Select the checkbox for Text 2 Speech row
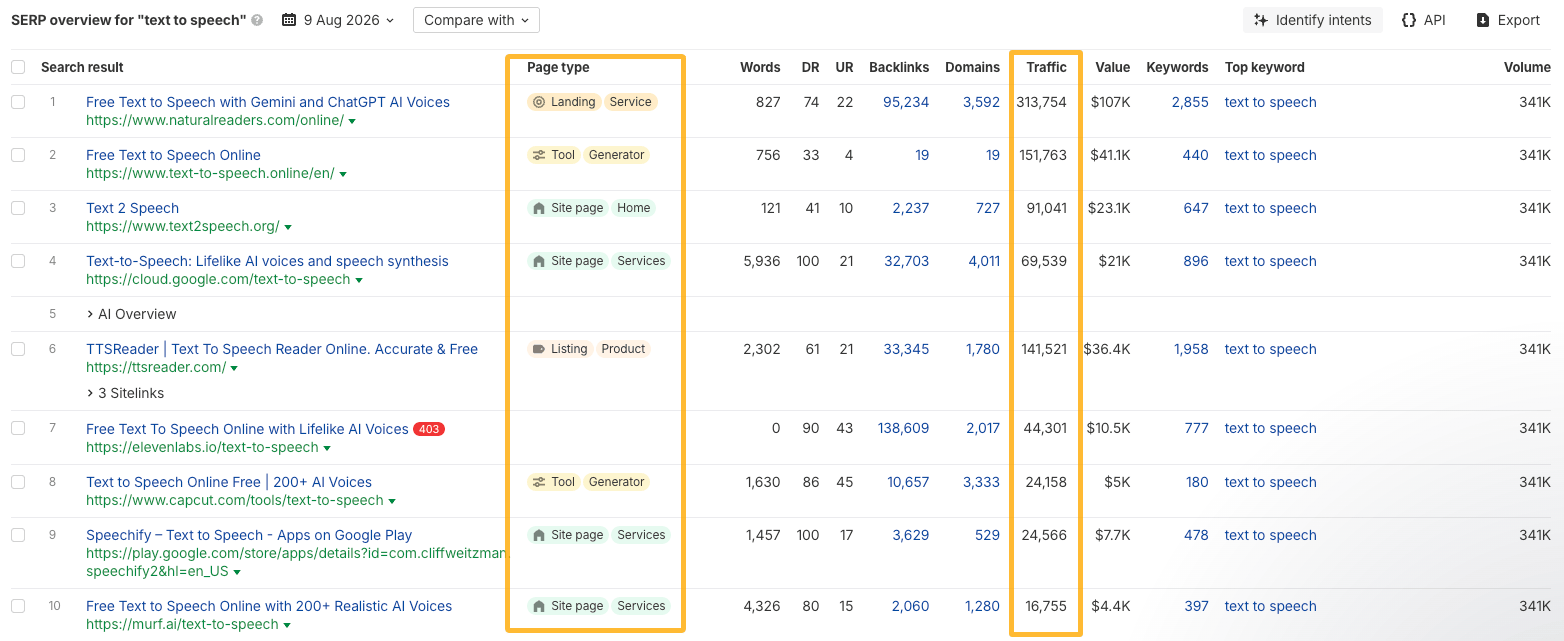 (18, 208)
